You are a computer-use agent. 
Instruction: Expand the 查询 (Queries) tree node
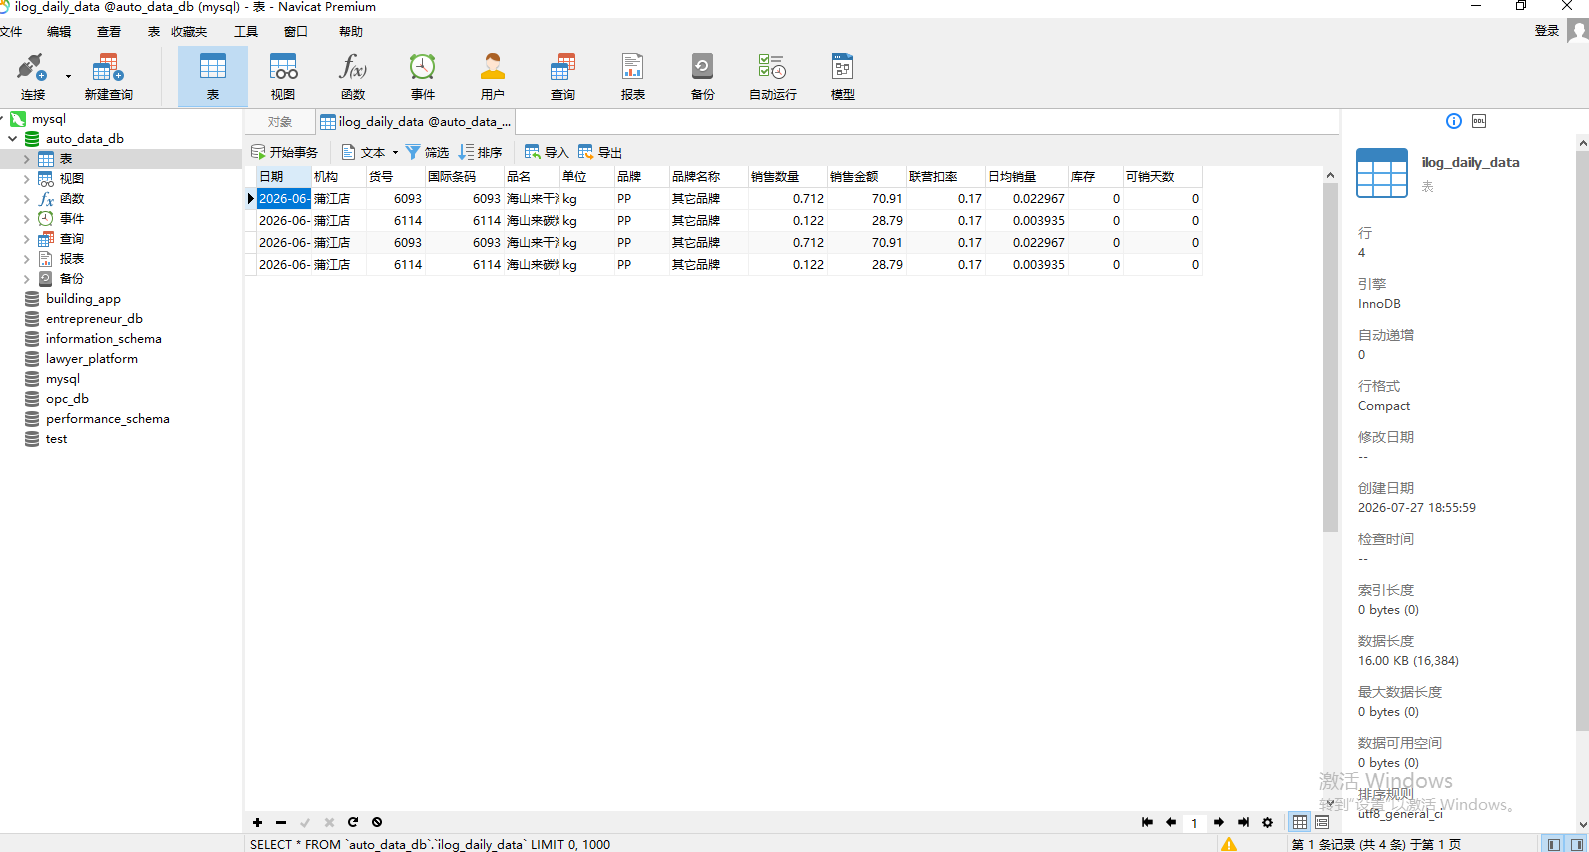pyautogui.click(x=26, y=239)
